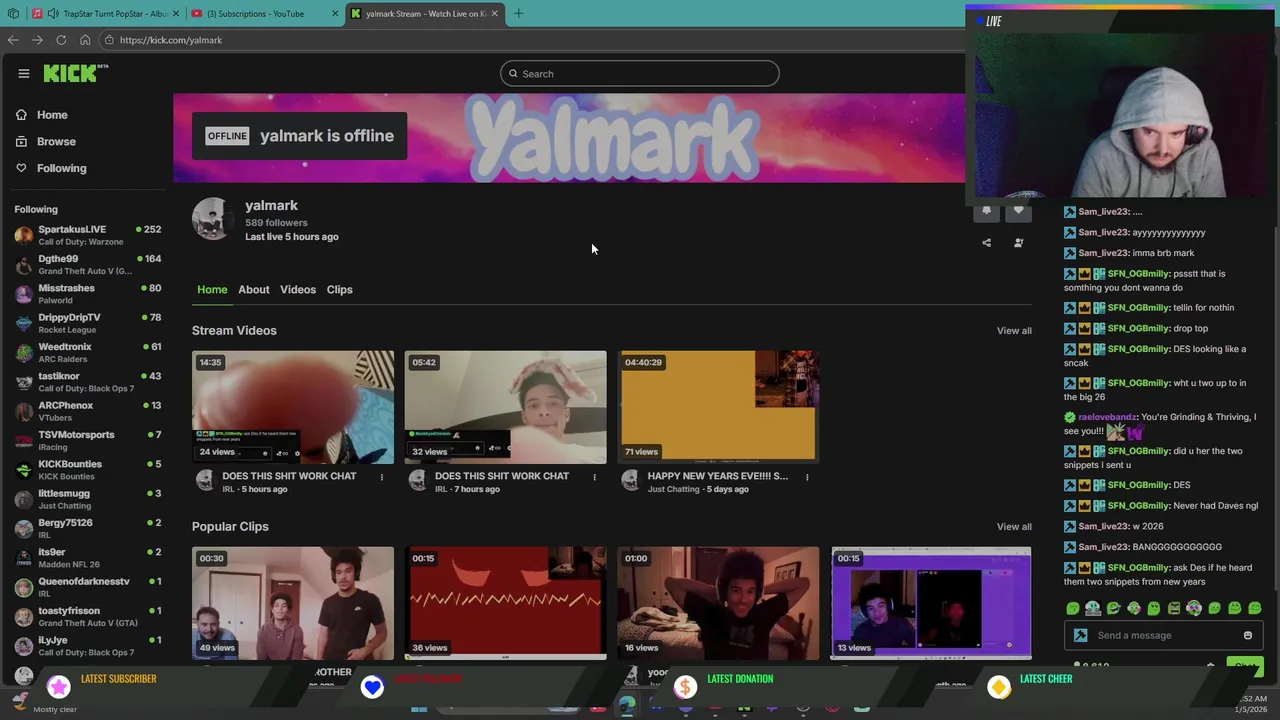The width and height of the screenshot is (1280, 720).
Task: Click the notification bell for yalmark
Action: coord(986,210)
